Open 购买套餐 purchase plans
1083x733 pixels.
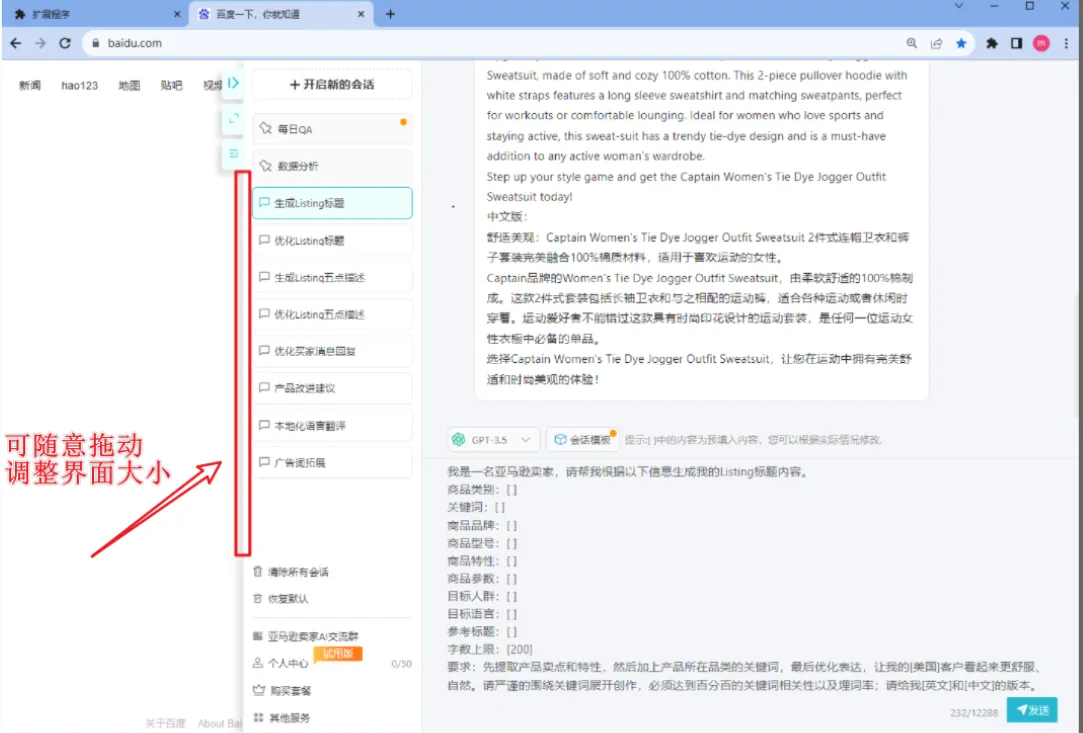pos(282,690)
